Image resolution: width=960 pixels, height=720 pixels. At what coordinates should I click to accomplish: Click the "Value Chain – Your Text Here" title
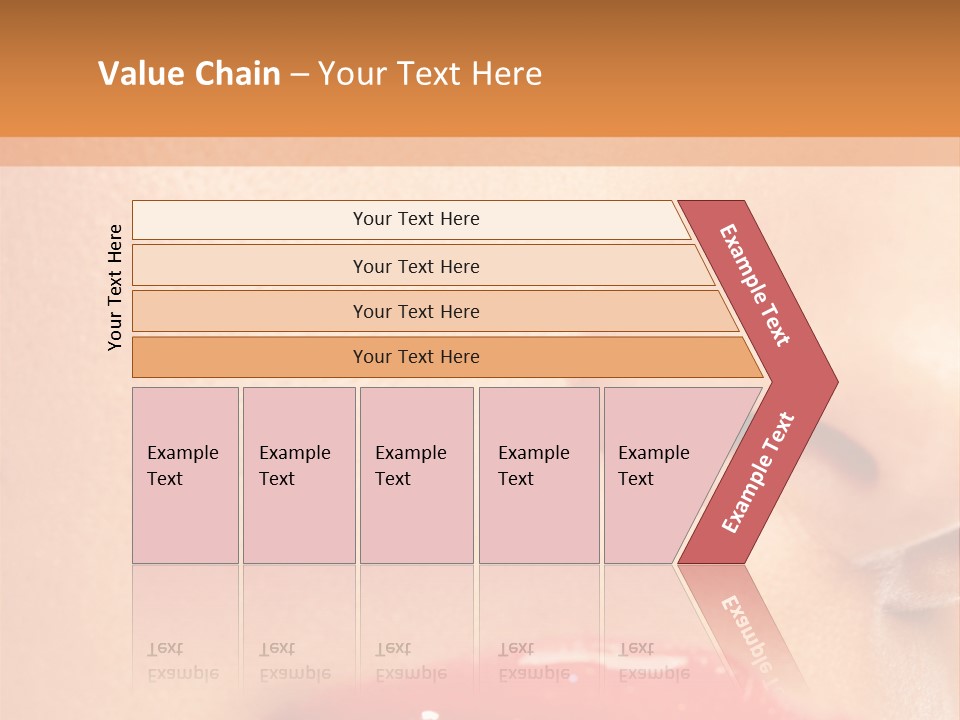click(320, 74)
